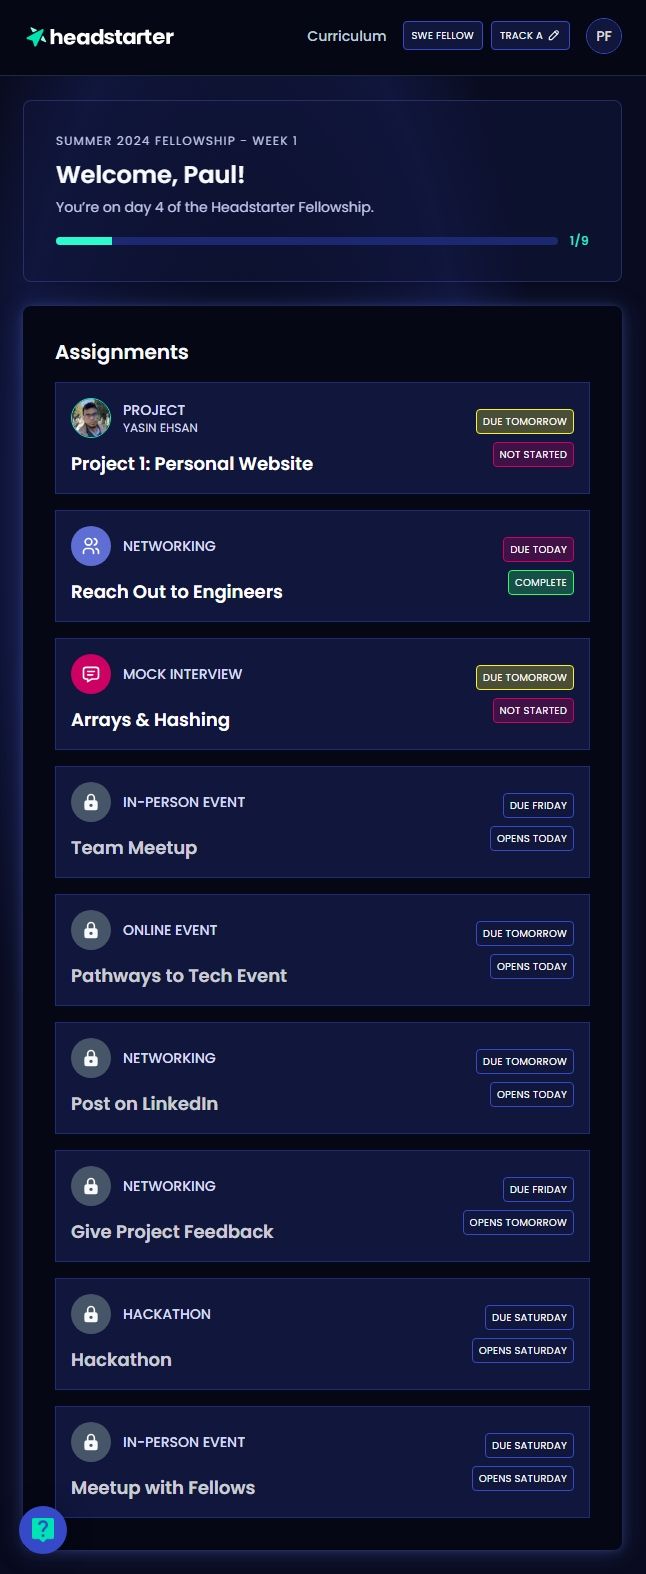Click the edit pencil on Track A
This screenshot has height=1574, width=646.
554,36
